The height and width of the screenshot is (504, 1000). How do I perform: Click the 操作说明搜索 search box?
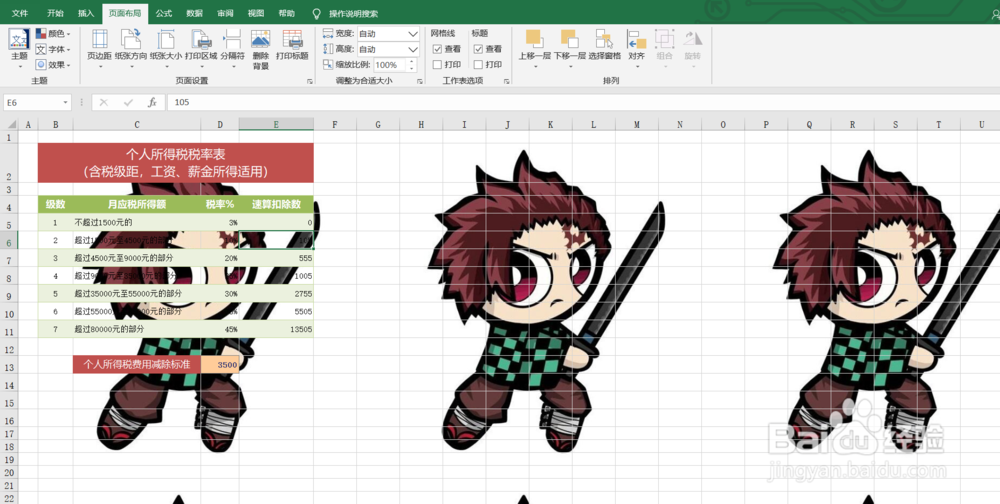(x=353, y=14)
